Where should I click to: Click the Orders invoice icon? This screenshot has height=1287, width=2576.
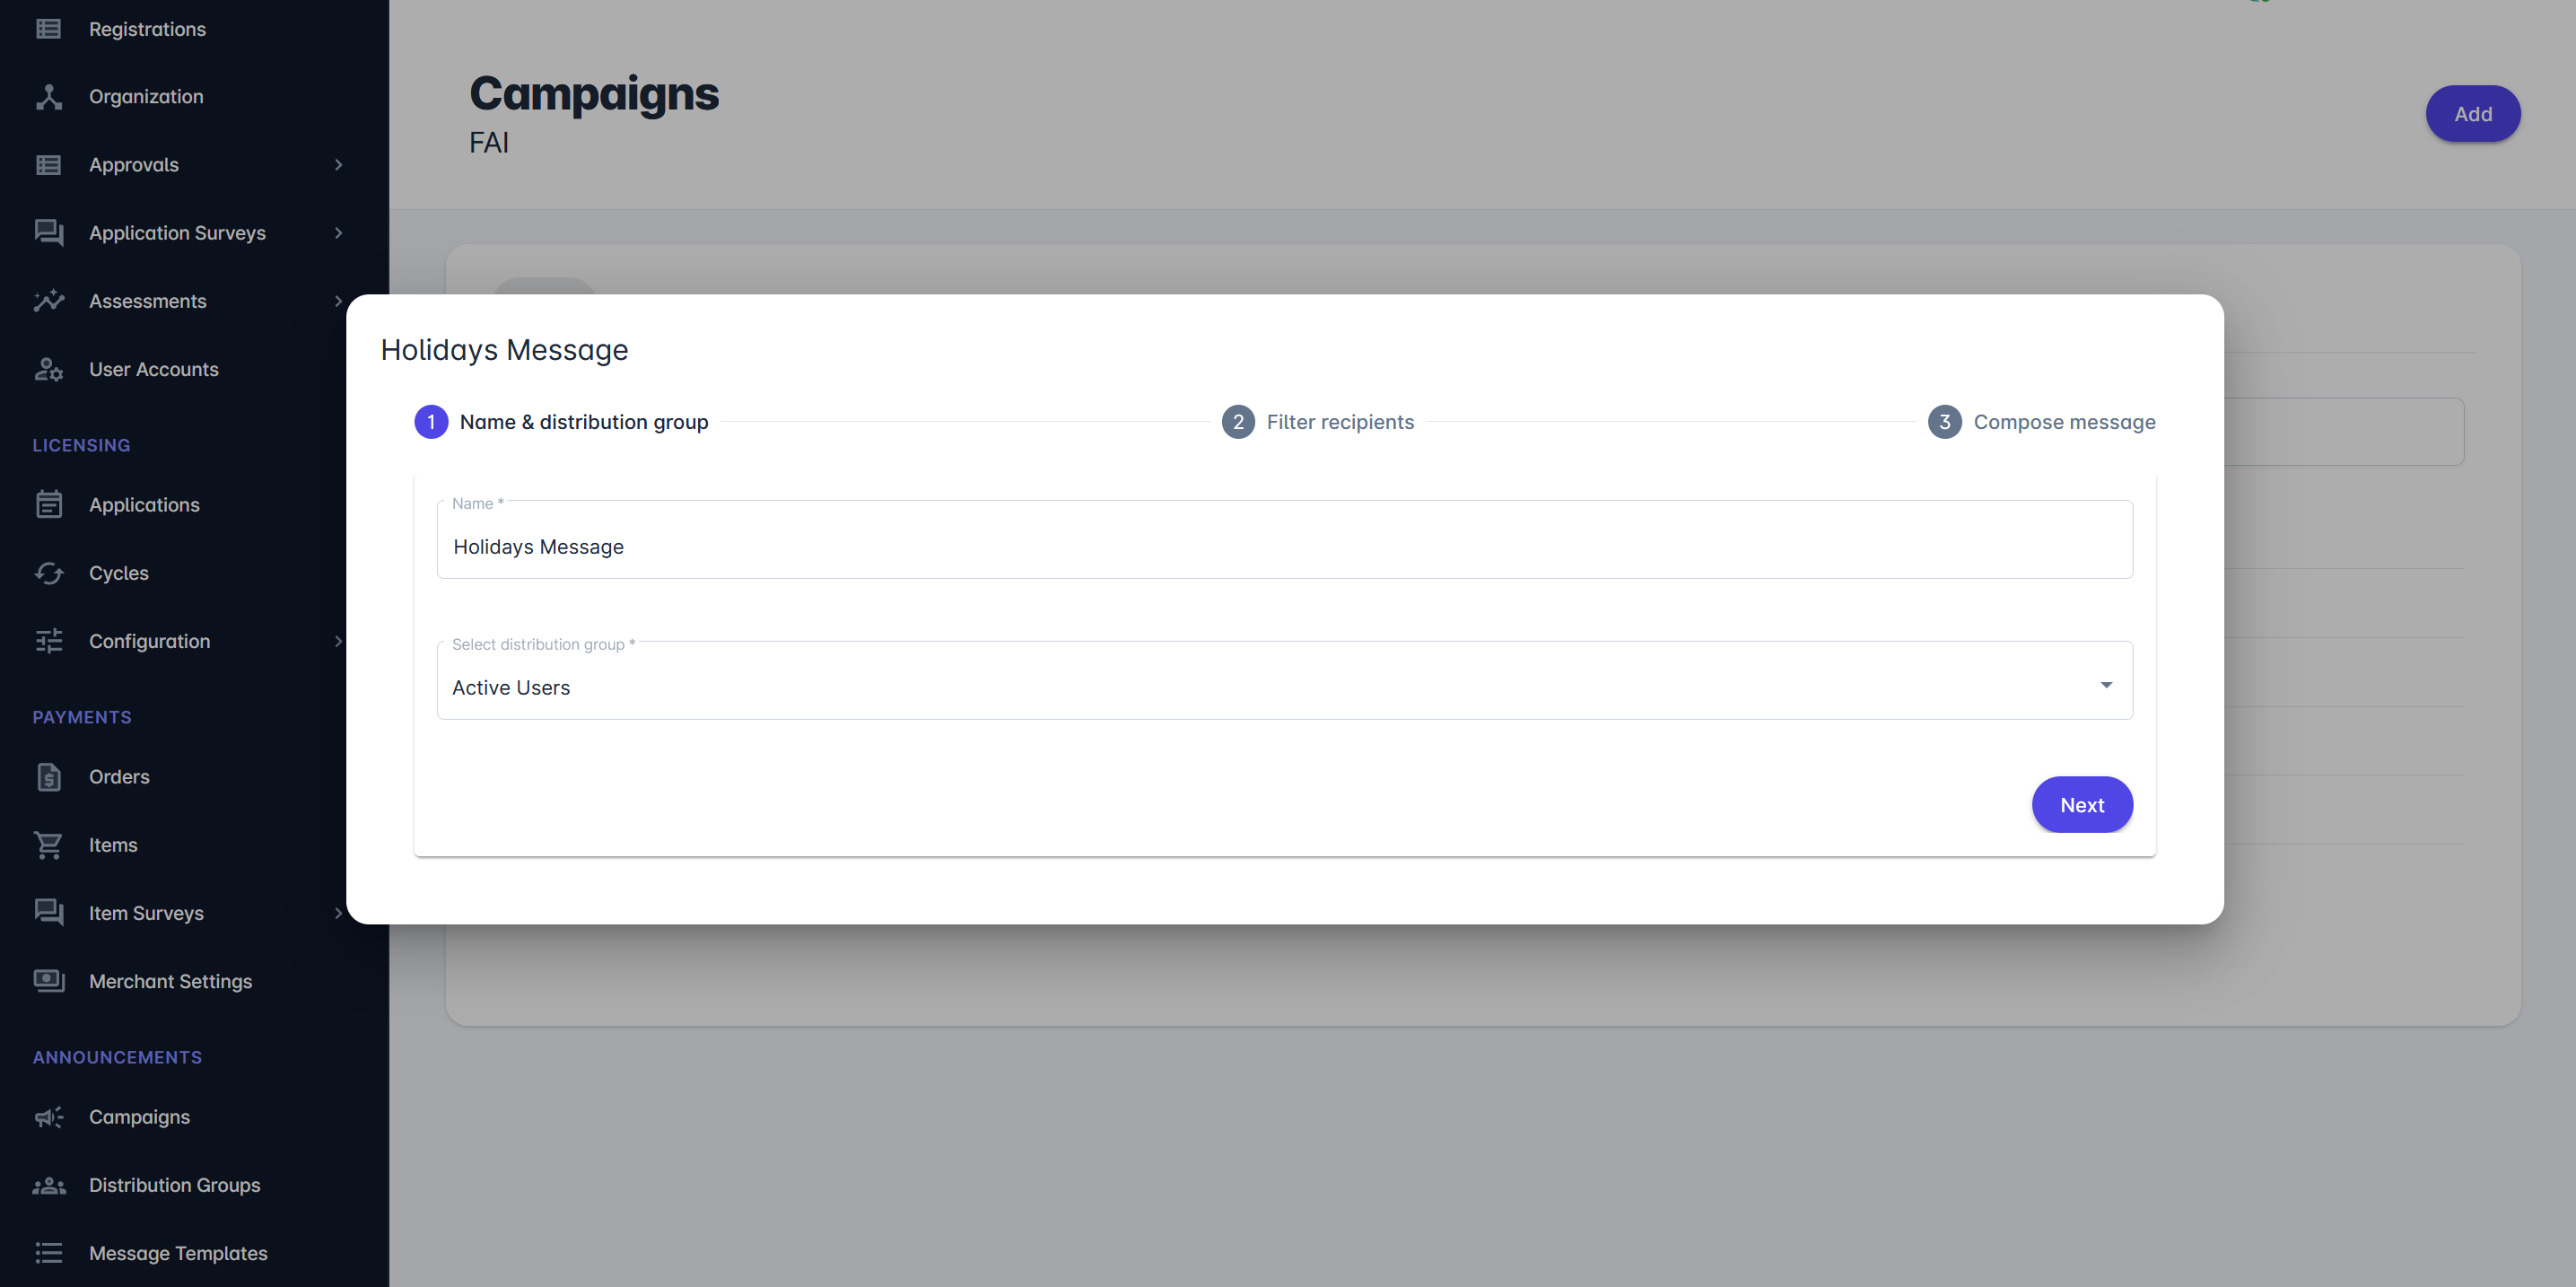[48, 777]
